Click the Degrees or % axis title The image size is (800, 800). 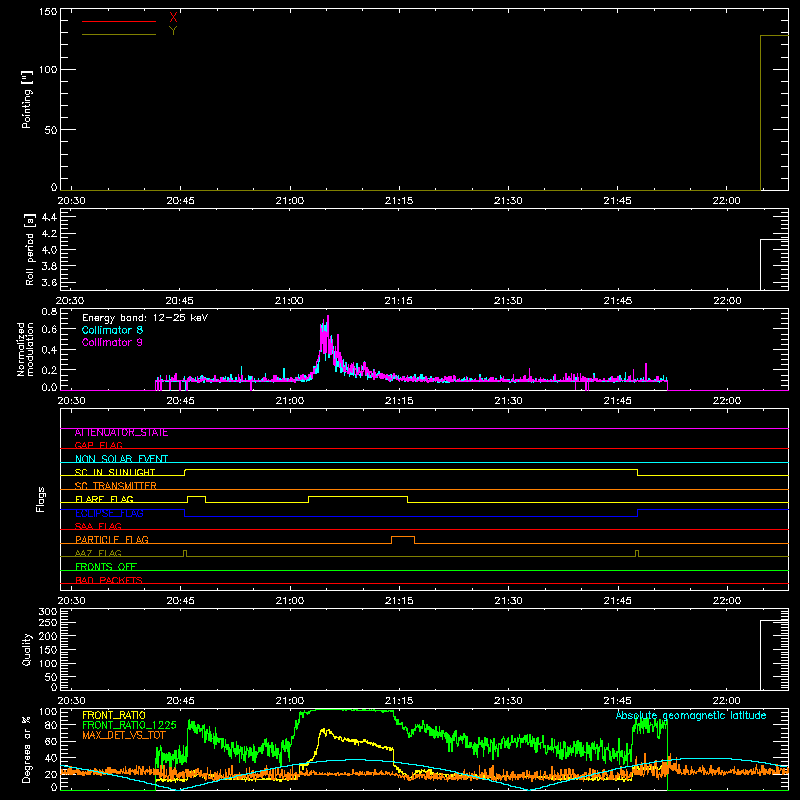click(x=27, y=750)
